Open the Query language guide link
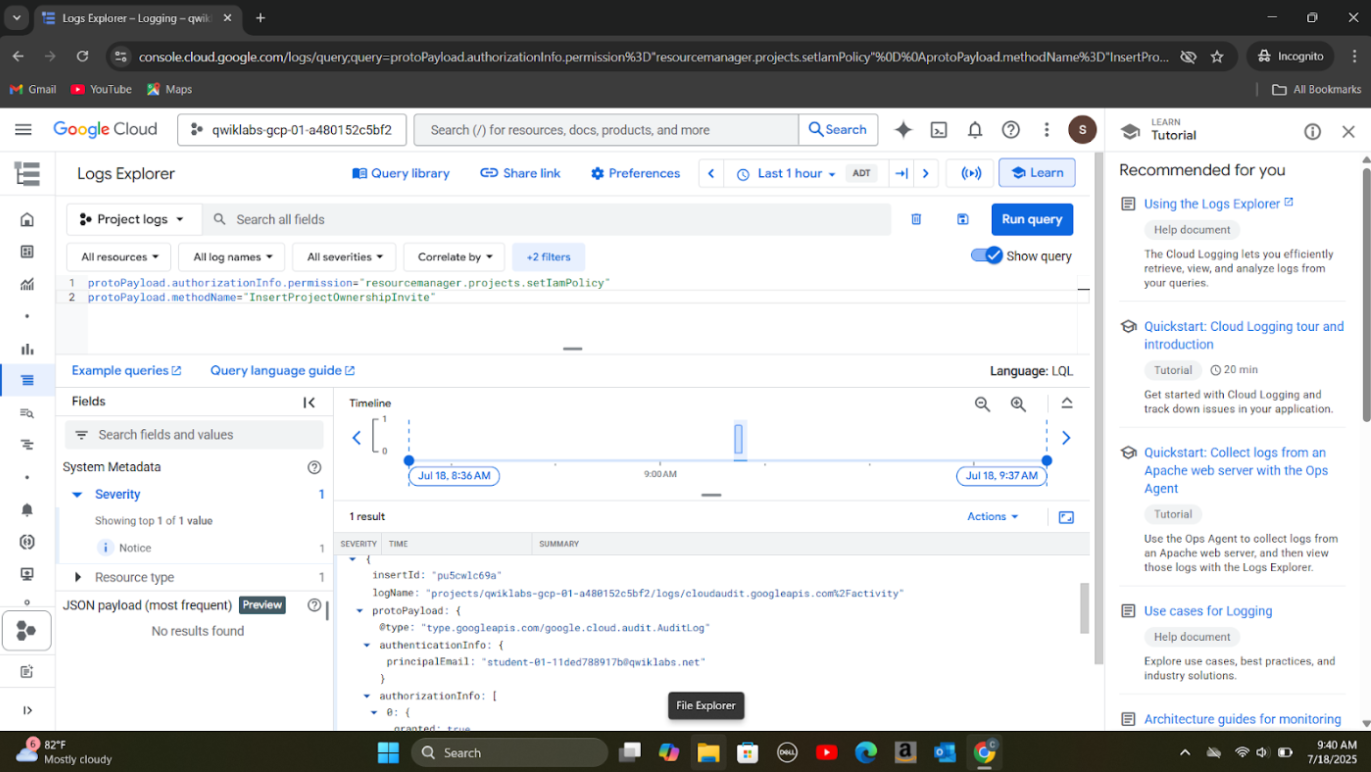Image resolution: width=1371 pixels, height=772 pixels. (x=282, y=370)
